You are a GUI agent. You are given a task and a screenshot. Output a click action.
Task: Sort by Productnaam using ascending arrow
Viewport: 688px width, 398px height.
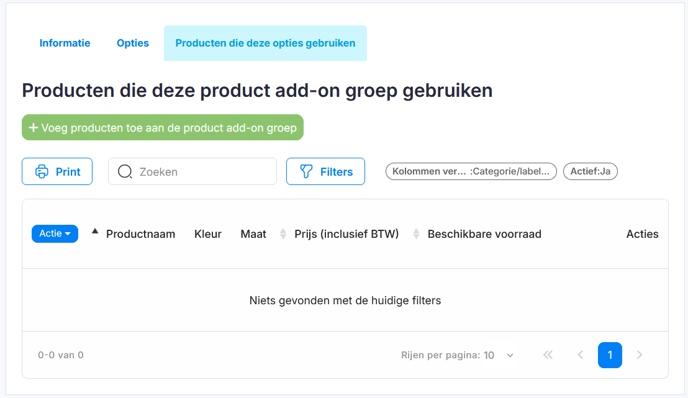95,231
